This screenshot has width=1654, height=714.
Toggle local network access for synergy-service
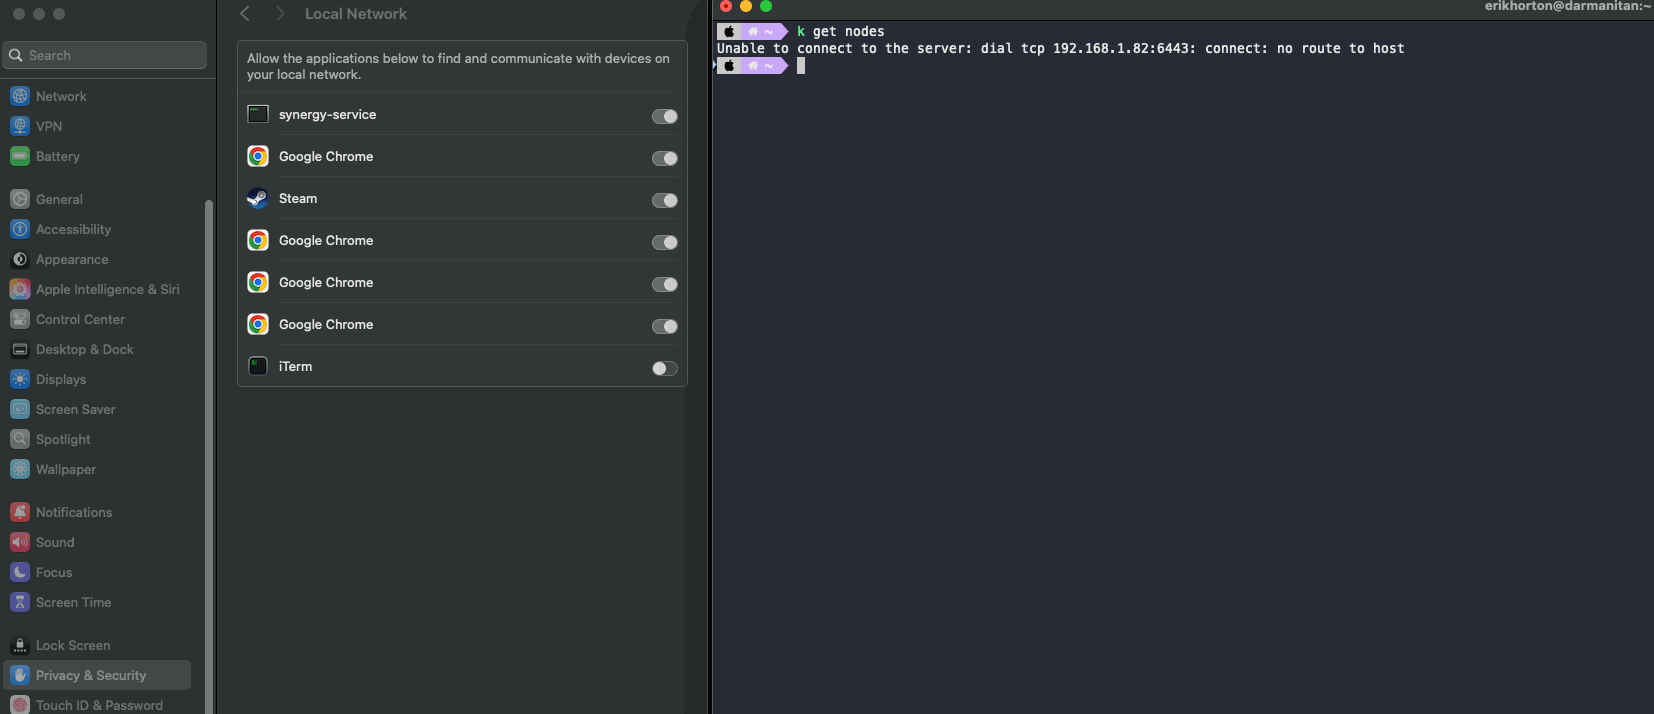665,116
